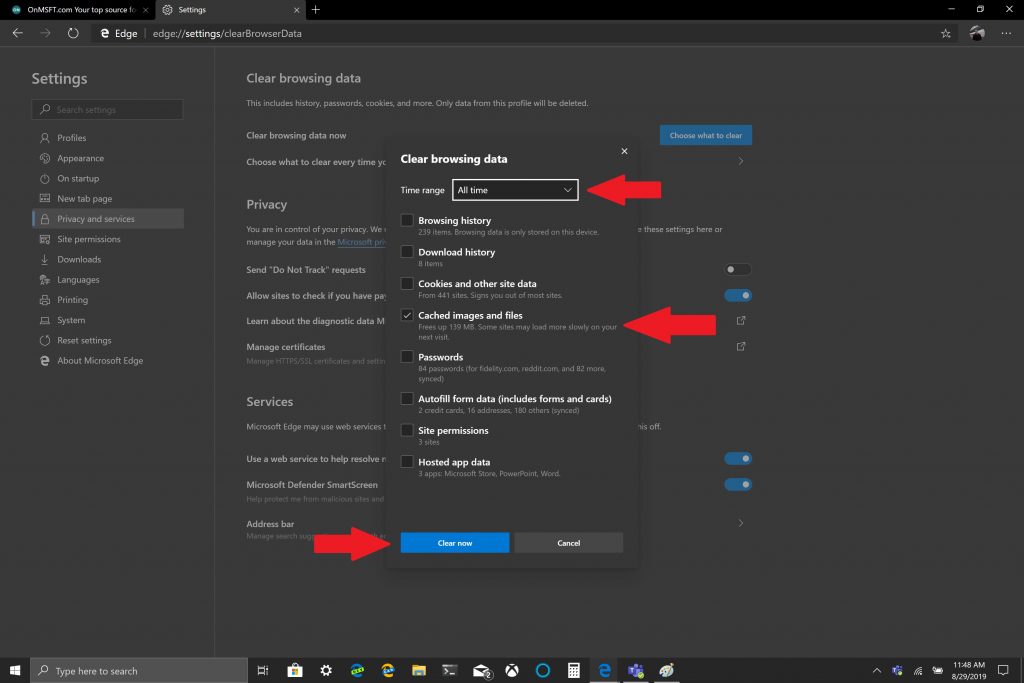
Task: Click the Search settings field
Action: click(107, 109)
